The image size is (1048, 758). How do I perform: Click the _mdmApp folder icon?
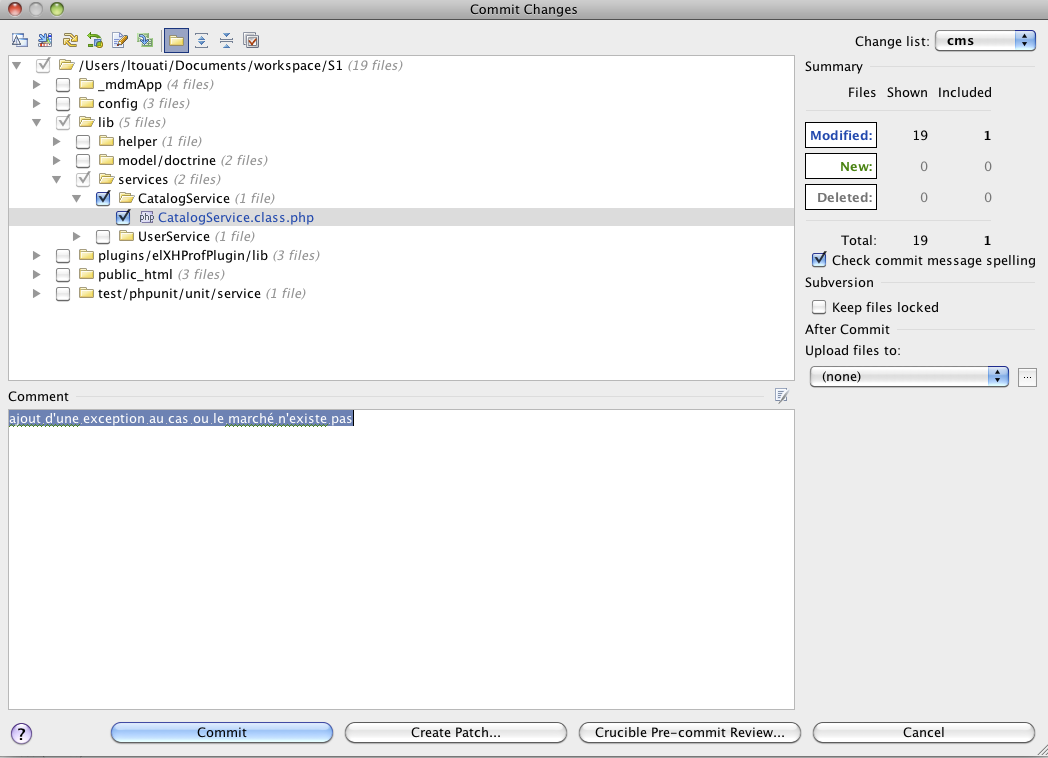[86, 84]
